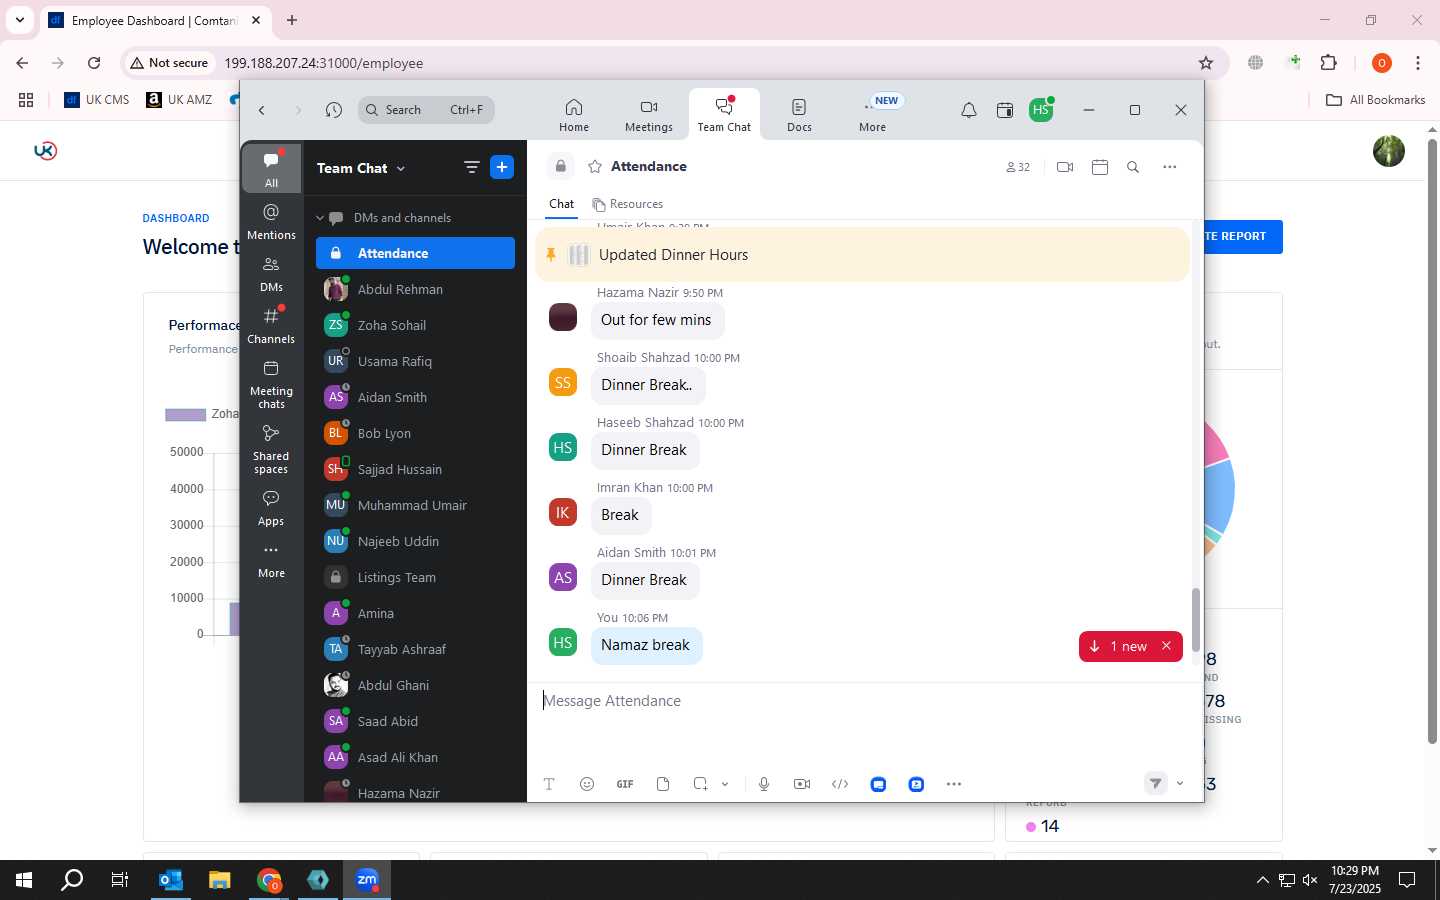View the 32 channel members

[1017, 167]
